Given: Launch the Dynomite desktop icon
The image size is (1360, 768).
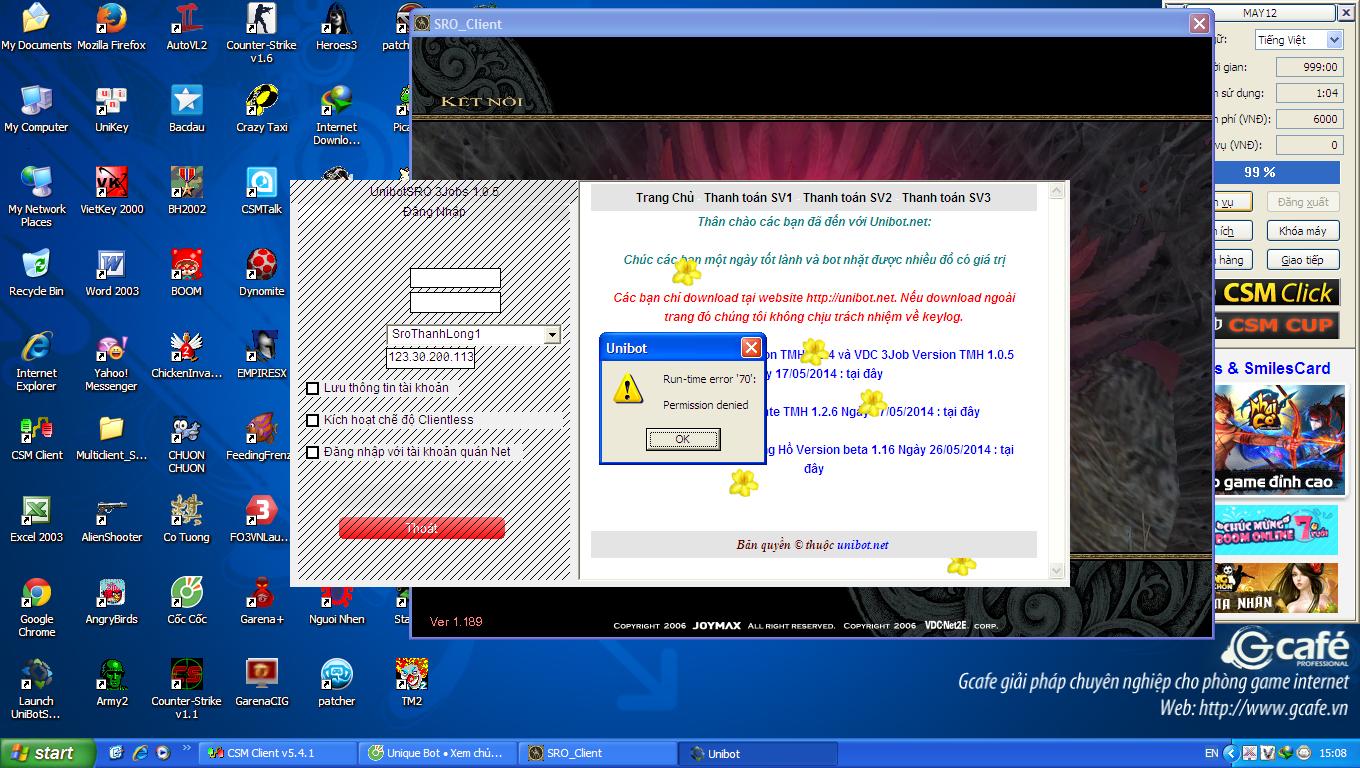Looking at the screenshot, I should (x=261, y=273).
